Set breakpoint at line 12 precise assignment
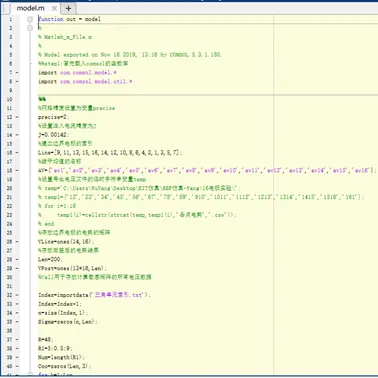This screenshot has width=378, height=378. pyautogui.click(x=17, y=117)
